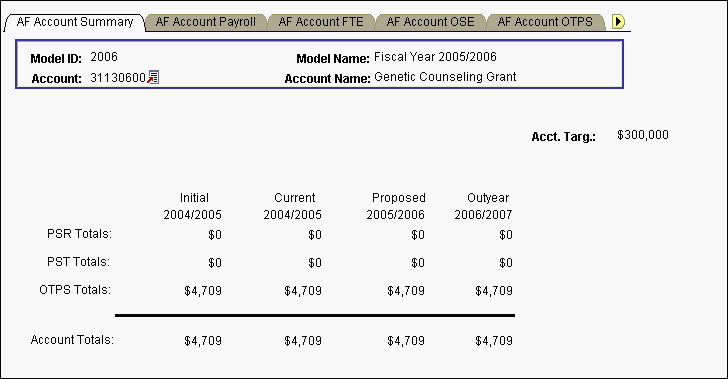Open account detail icon beside 31130600
The height and width of the screenshot is (379, 728).
click(x=153, y=77)
